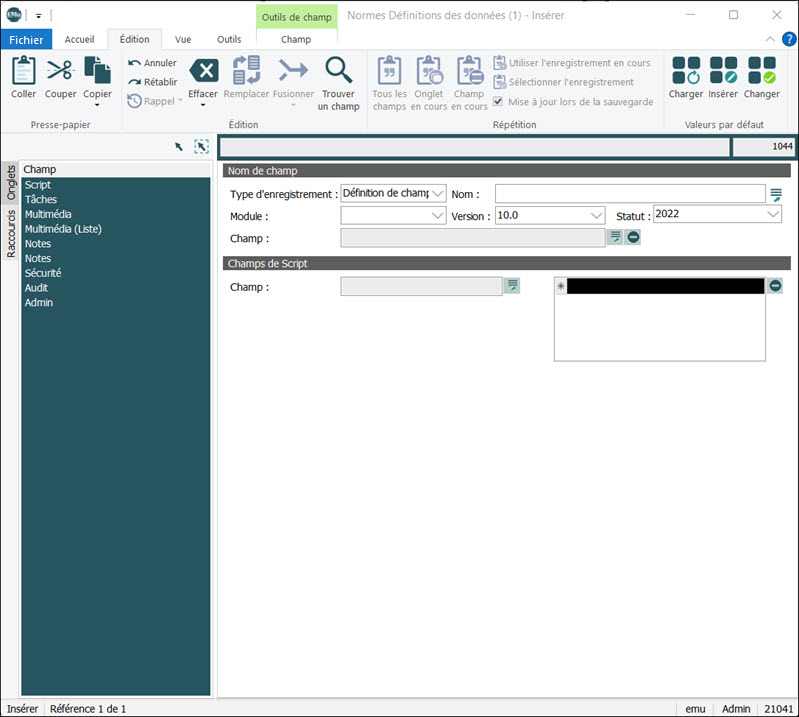The width and height of the screenshot is (799, 717).
Task: Click Référence 1 de 1 status text
Action: 88,709
